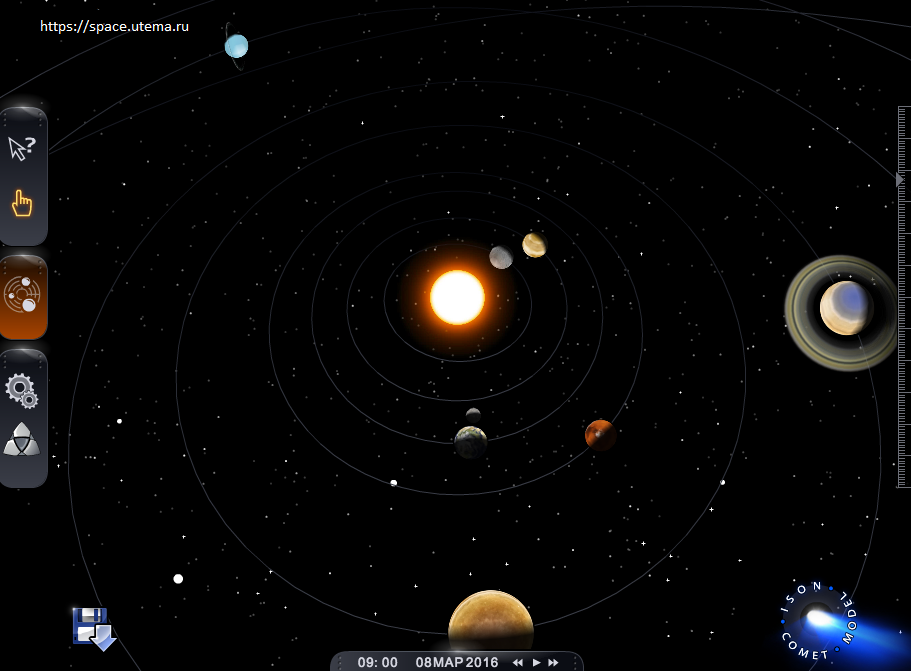Open the space.utema.ru link

point(114,26)
